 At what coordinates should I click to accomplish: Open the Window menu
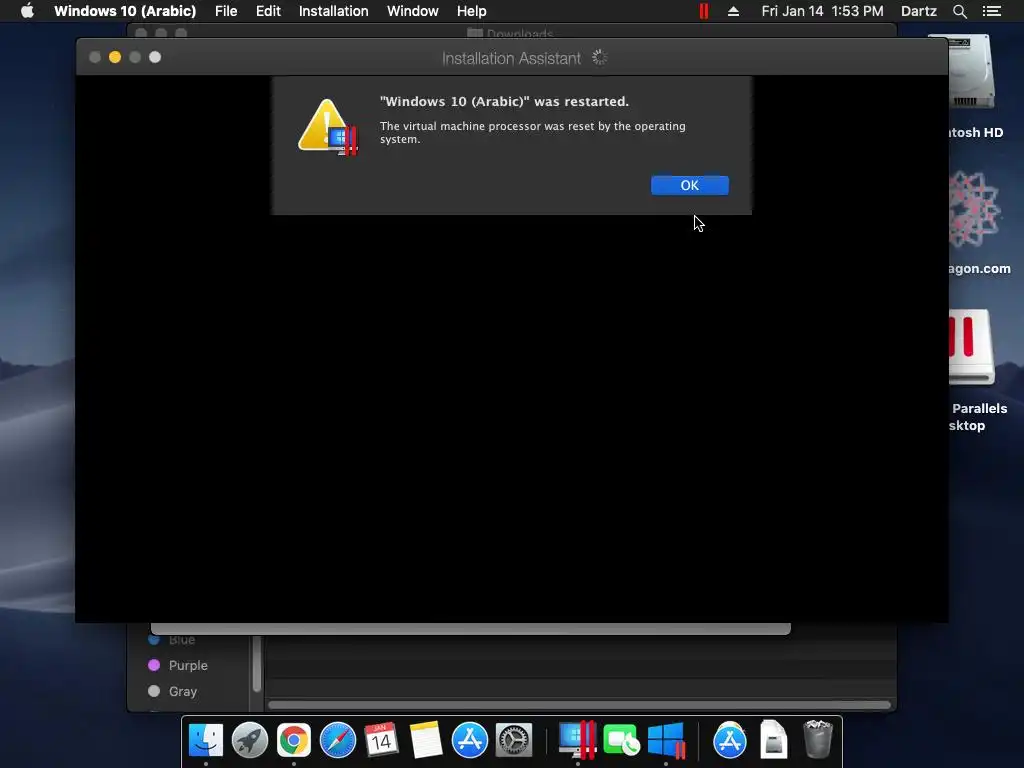pos(412,11)
